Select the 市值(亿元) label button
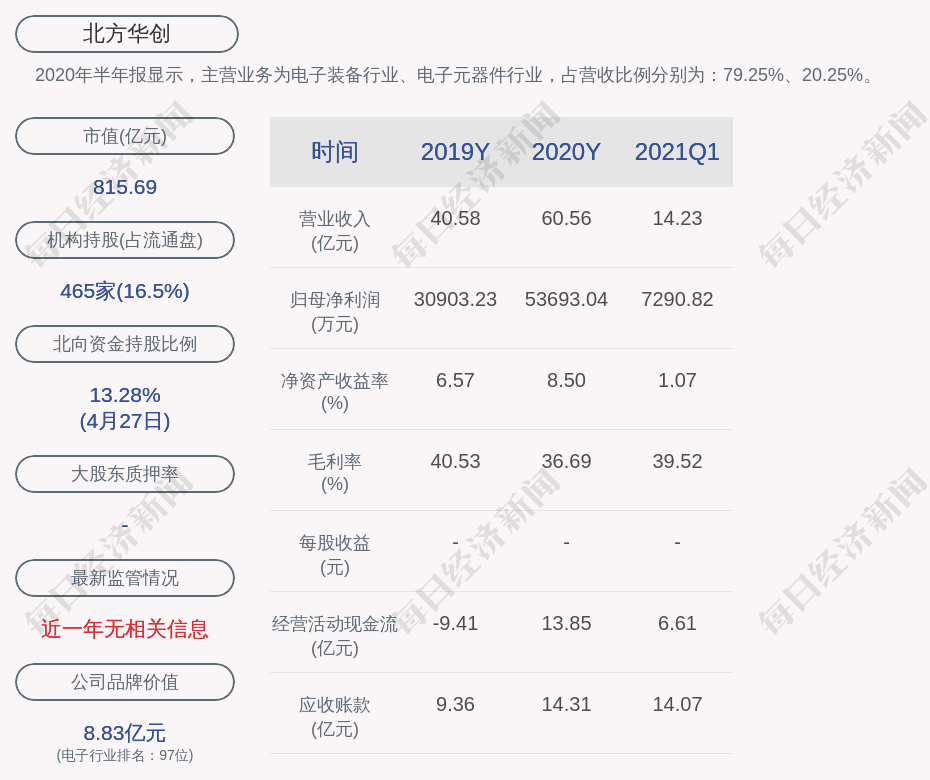The height and width of the screenshot is (780, 930). click(125, 136)
